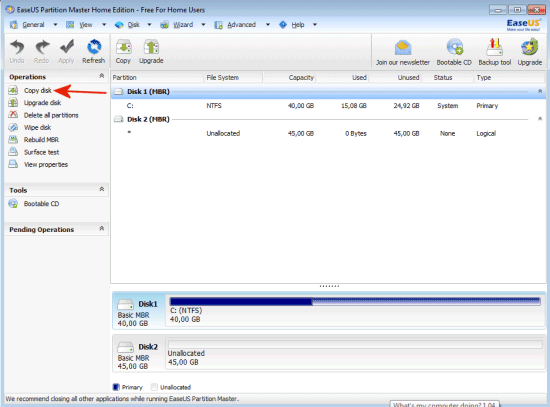
Task: Select the C: (NTFS) partition usage bar
Action: coord(355,301)
